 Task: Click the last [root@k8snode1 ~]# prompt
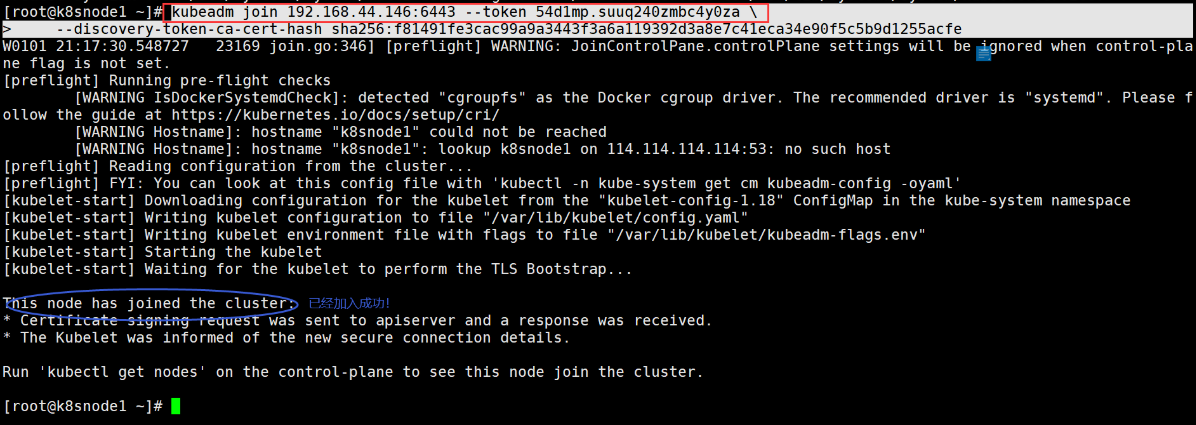coord(83,406)
